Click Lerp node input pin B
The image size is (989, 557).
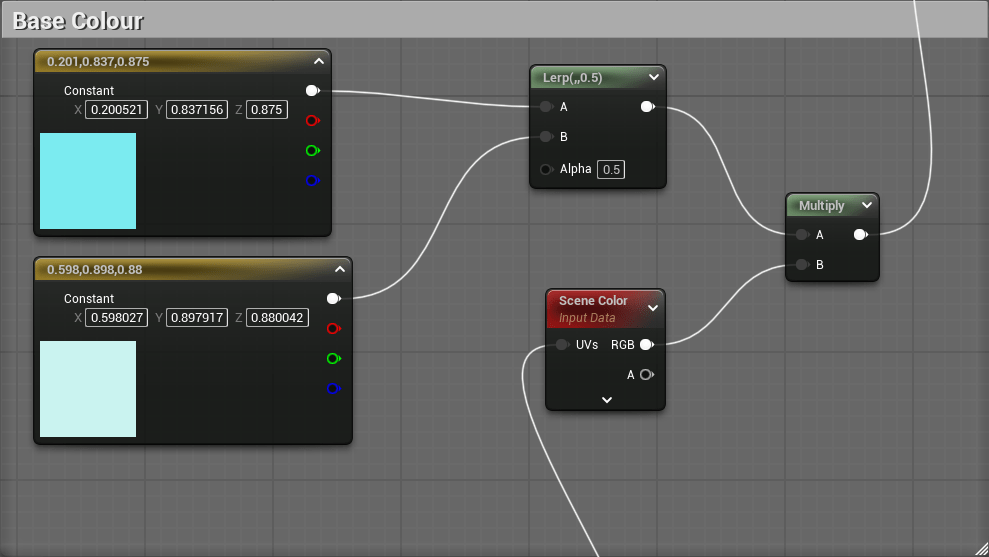546,137
